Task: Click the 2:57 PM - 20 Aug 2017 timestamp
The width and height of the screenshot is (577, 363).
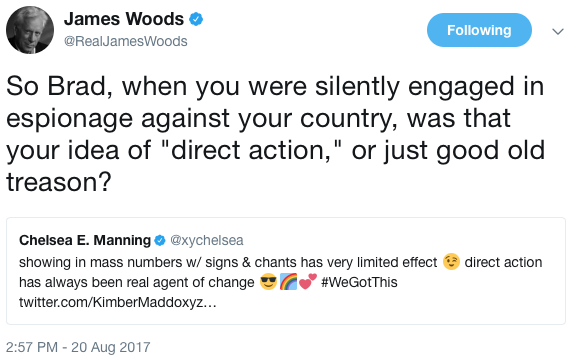Action: [x=78, y=347]
